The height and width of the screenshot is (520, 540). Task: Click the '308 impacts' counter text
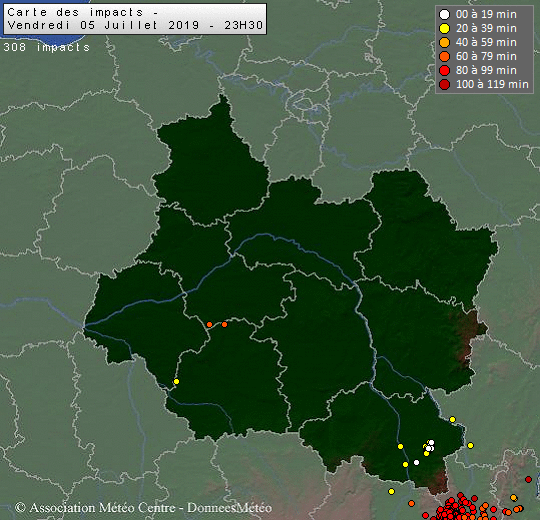coord(46,47)
